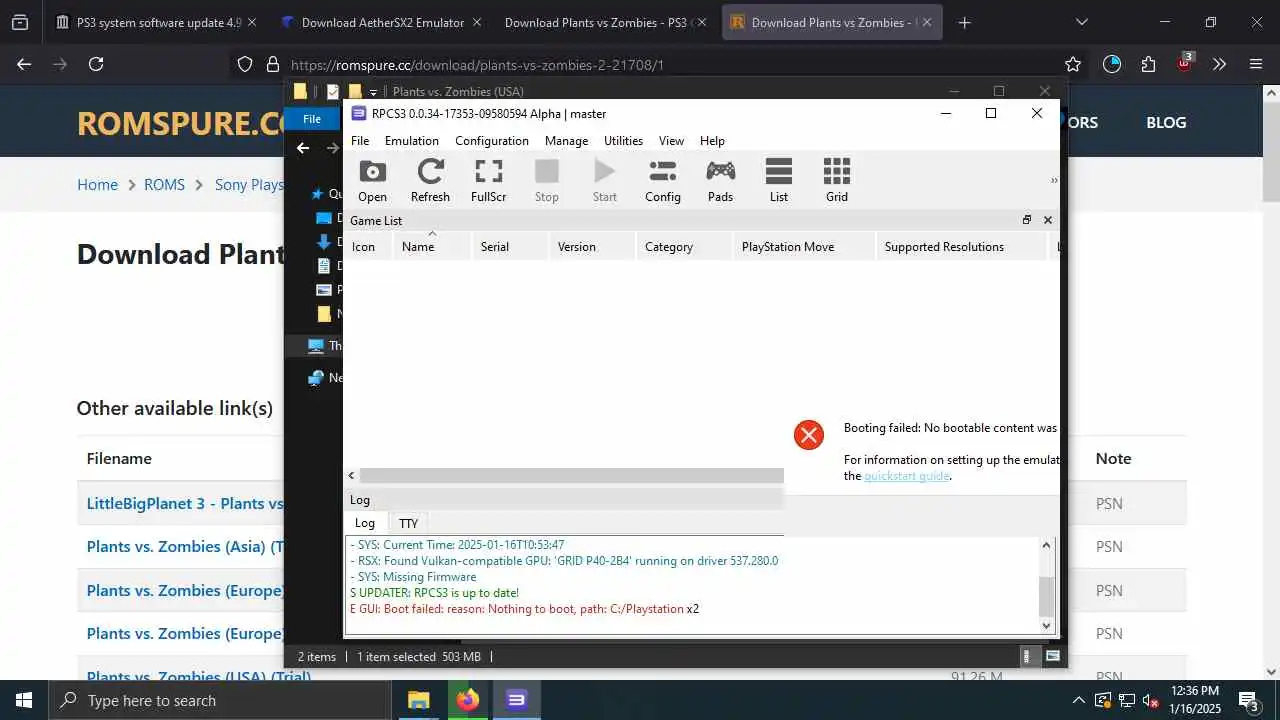Click the log panel scrollbar thumb
Screen dimensions: 1280x720
(1047, 597)
